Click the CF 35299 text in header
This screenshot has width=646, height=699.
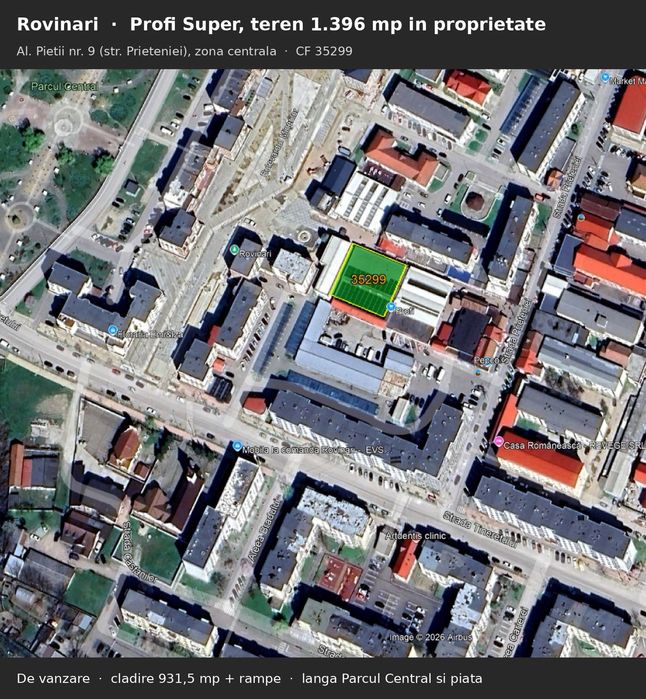[324, 51]
